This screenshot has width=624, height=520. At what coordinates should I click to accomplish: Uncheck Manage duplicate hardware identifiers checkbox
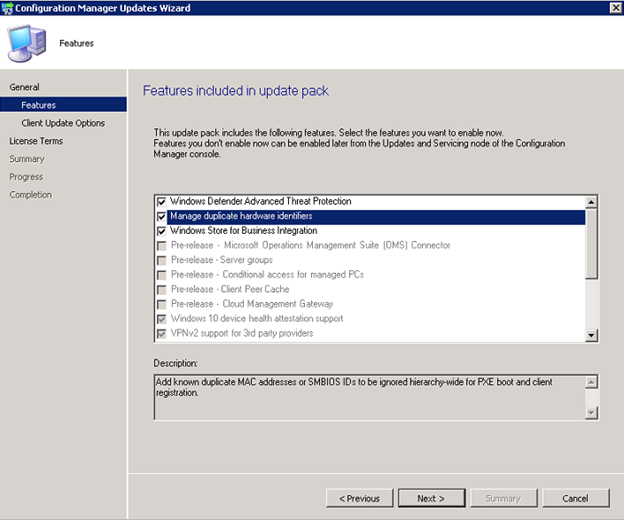coord(161,216)
